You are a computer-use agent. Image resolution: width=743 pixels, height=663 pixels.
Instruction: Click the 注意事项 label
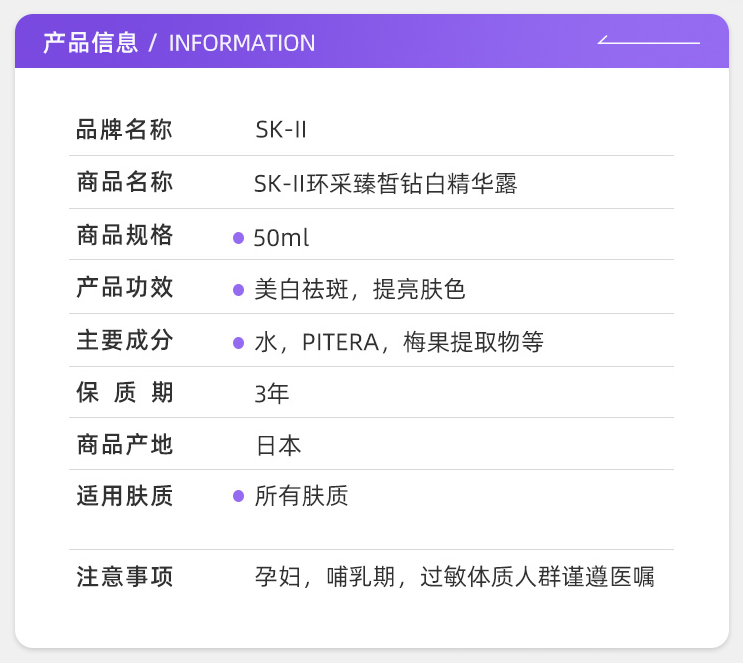125,577
